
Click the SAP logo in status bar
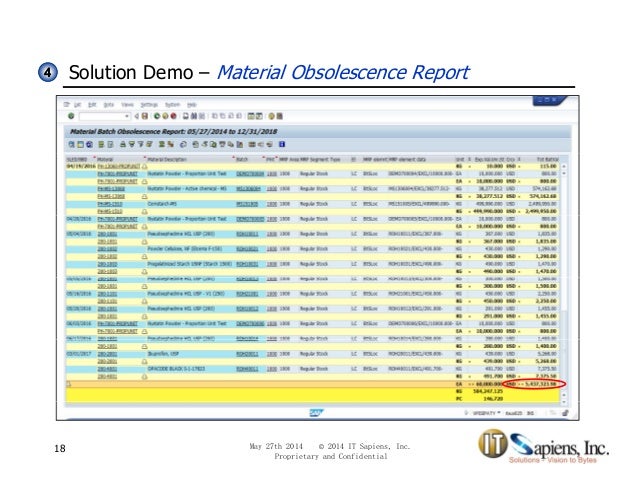click(316, 413)
